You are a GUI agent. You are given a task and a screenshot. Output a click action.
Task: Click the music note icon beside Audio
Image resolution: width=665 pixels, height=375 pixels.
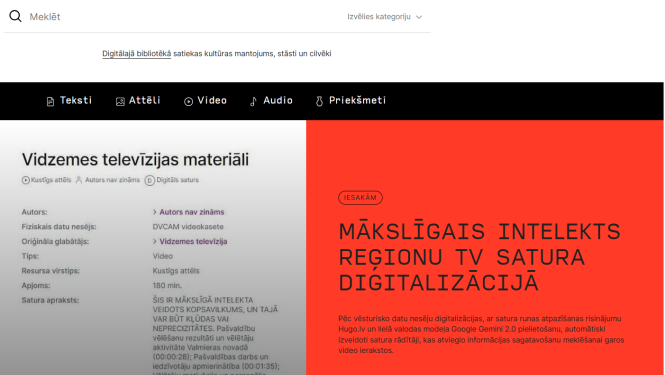click(253, 101)
